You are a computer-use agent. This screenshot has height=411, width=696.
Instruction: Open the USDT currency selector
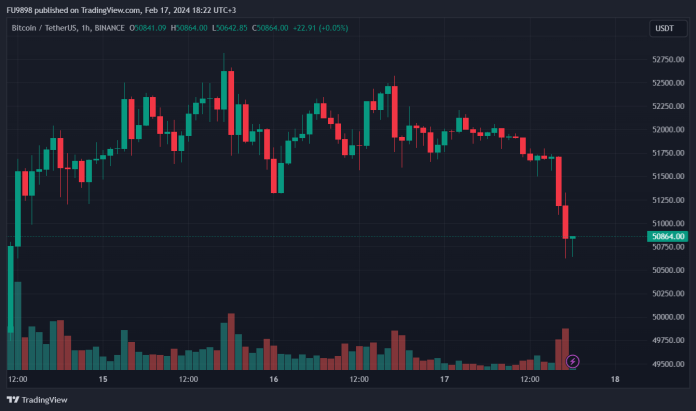pyautogui.click(x=664, y=29)
